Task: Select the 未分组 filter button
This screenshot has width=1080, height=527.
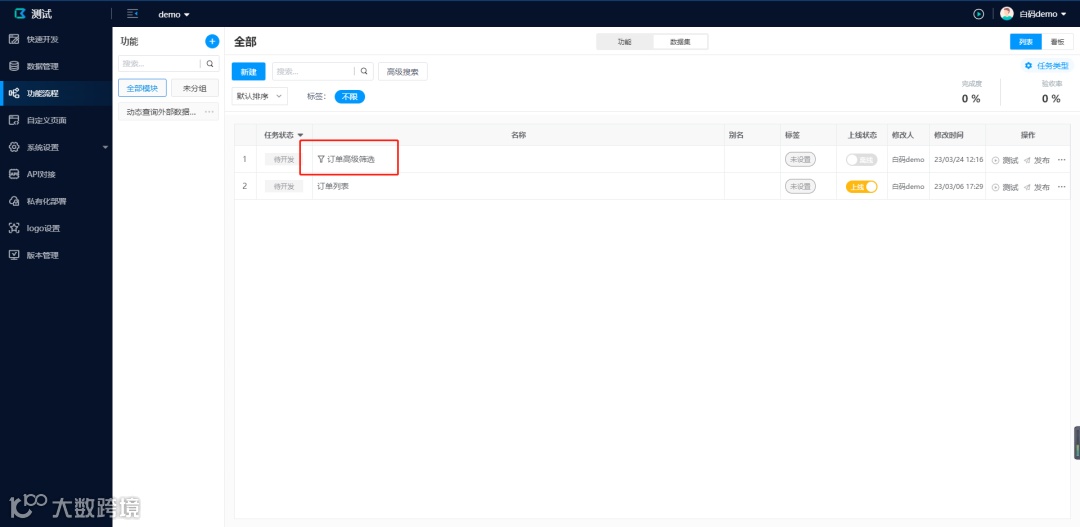Action: pos(195,88)
